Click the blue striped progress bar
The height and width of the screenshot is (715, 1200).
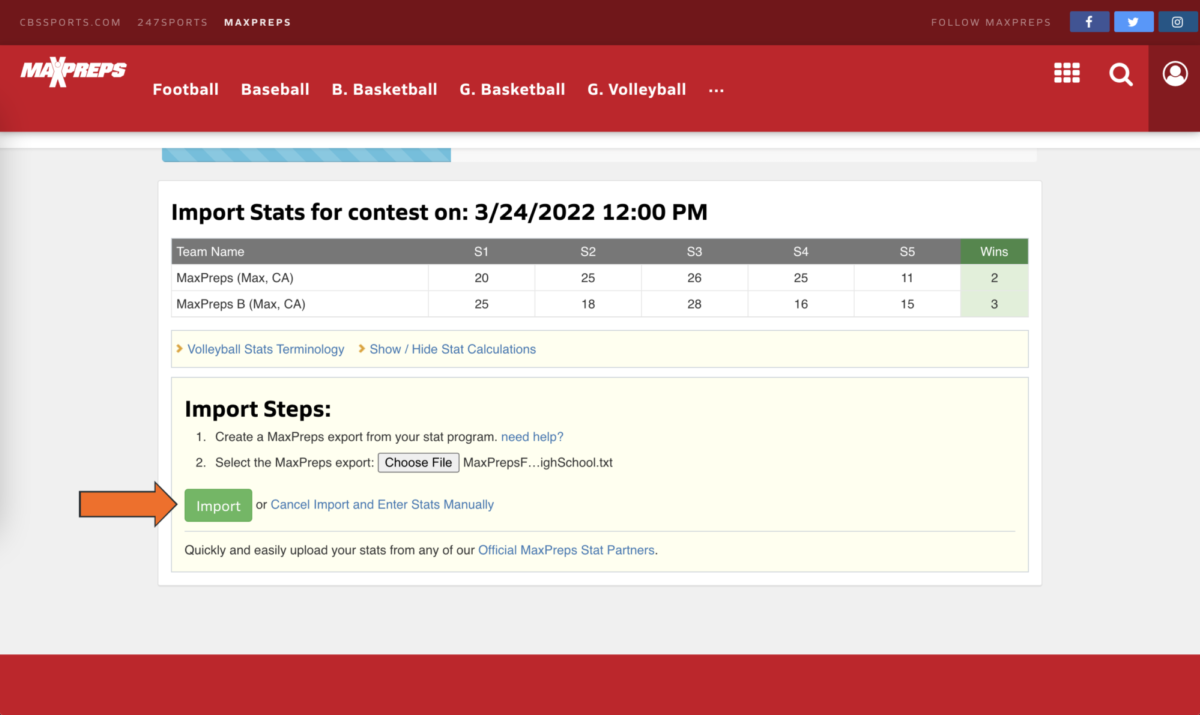tap(306, 155)
